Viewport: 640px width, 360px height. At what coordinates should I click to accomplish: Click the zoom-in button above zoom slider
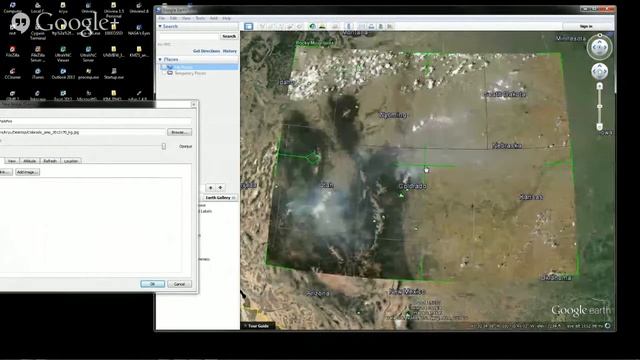click(x=599, y=86)
